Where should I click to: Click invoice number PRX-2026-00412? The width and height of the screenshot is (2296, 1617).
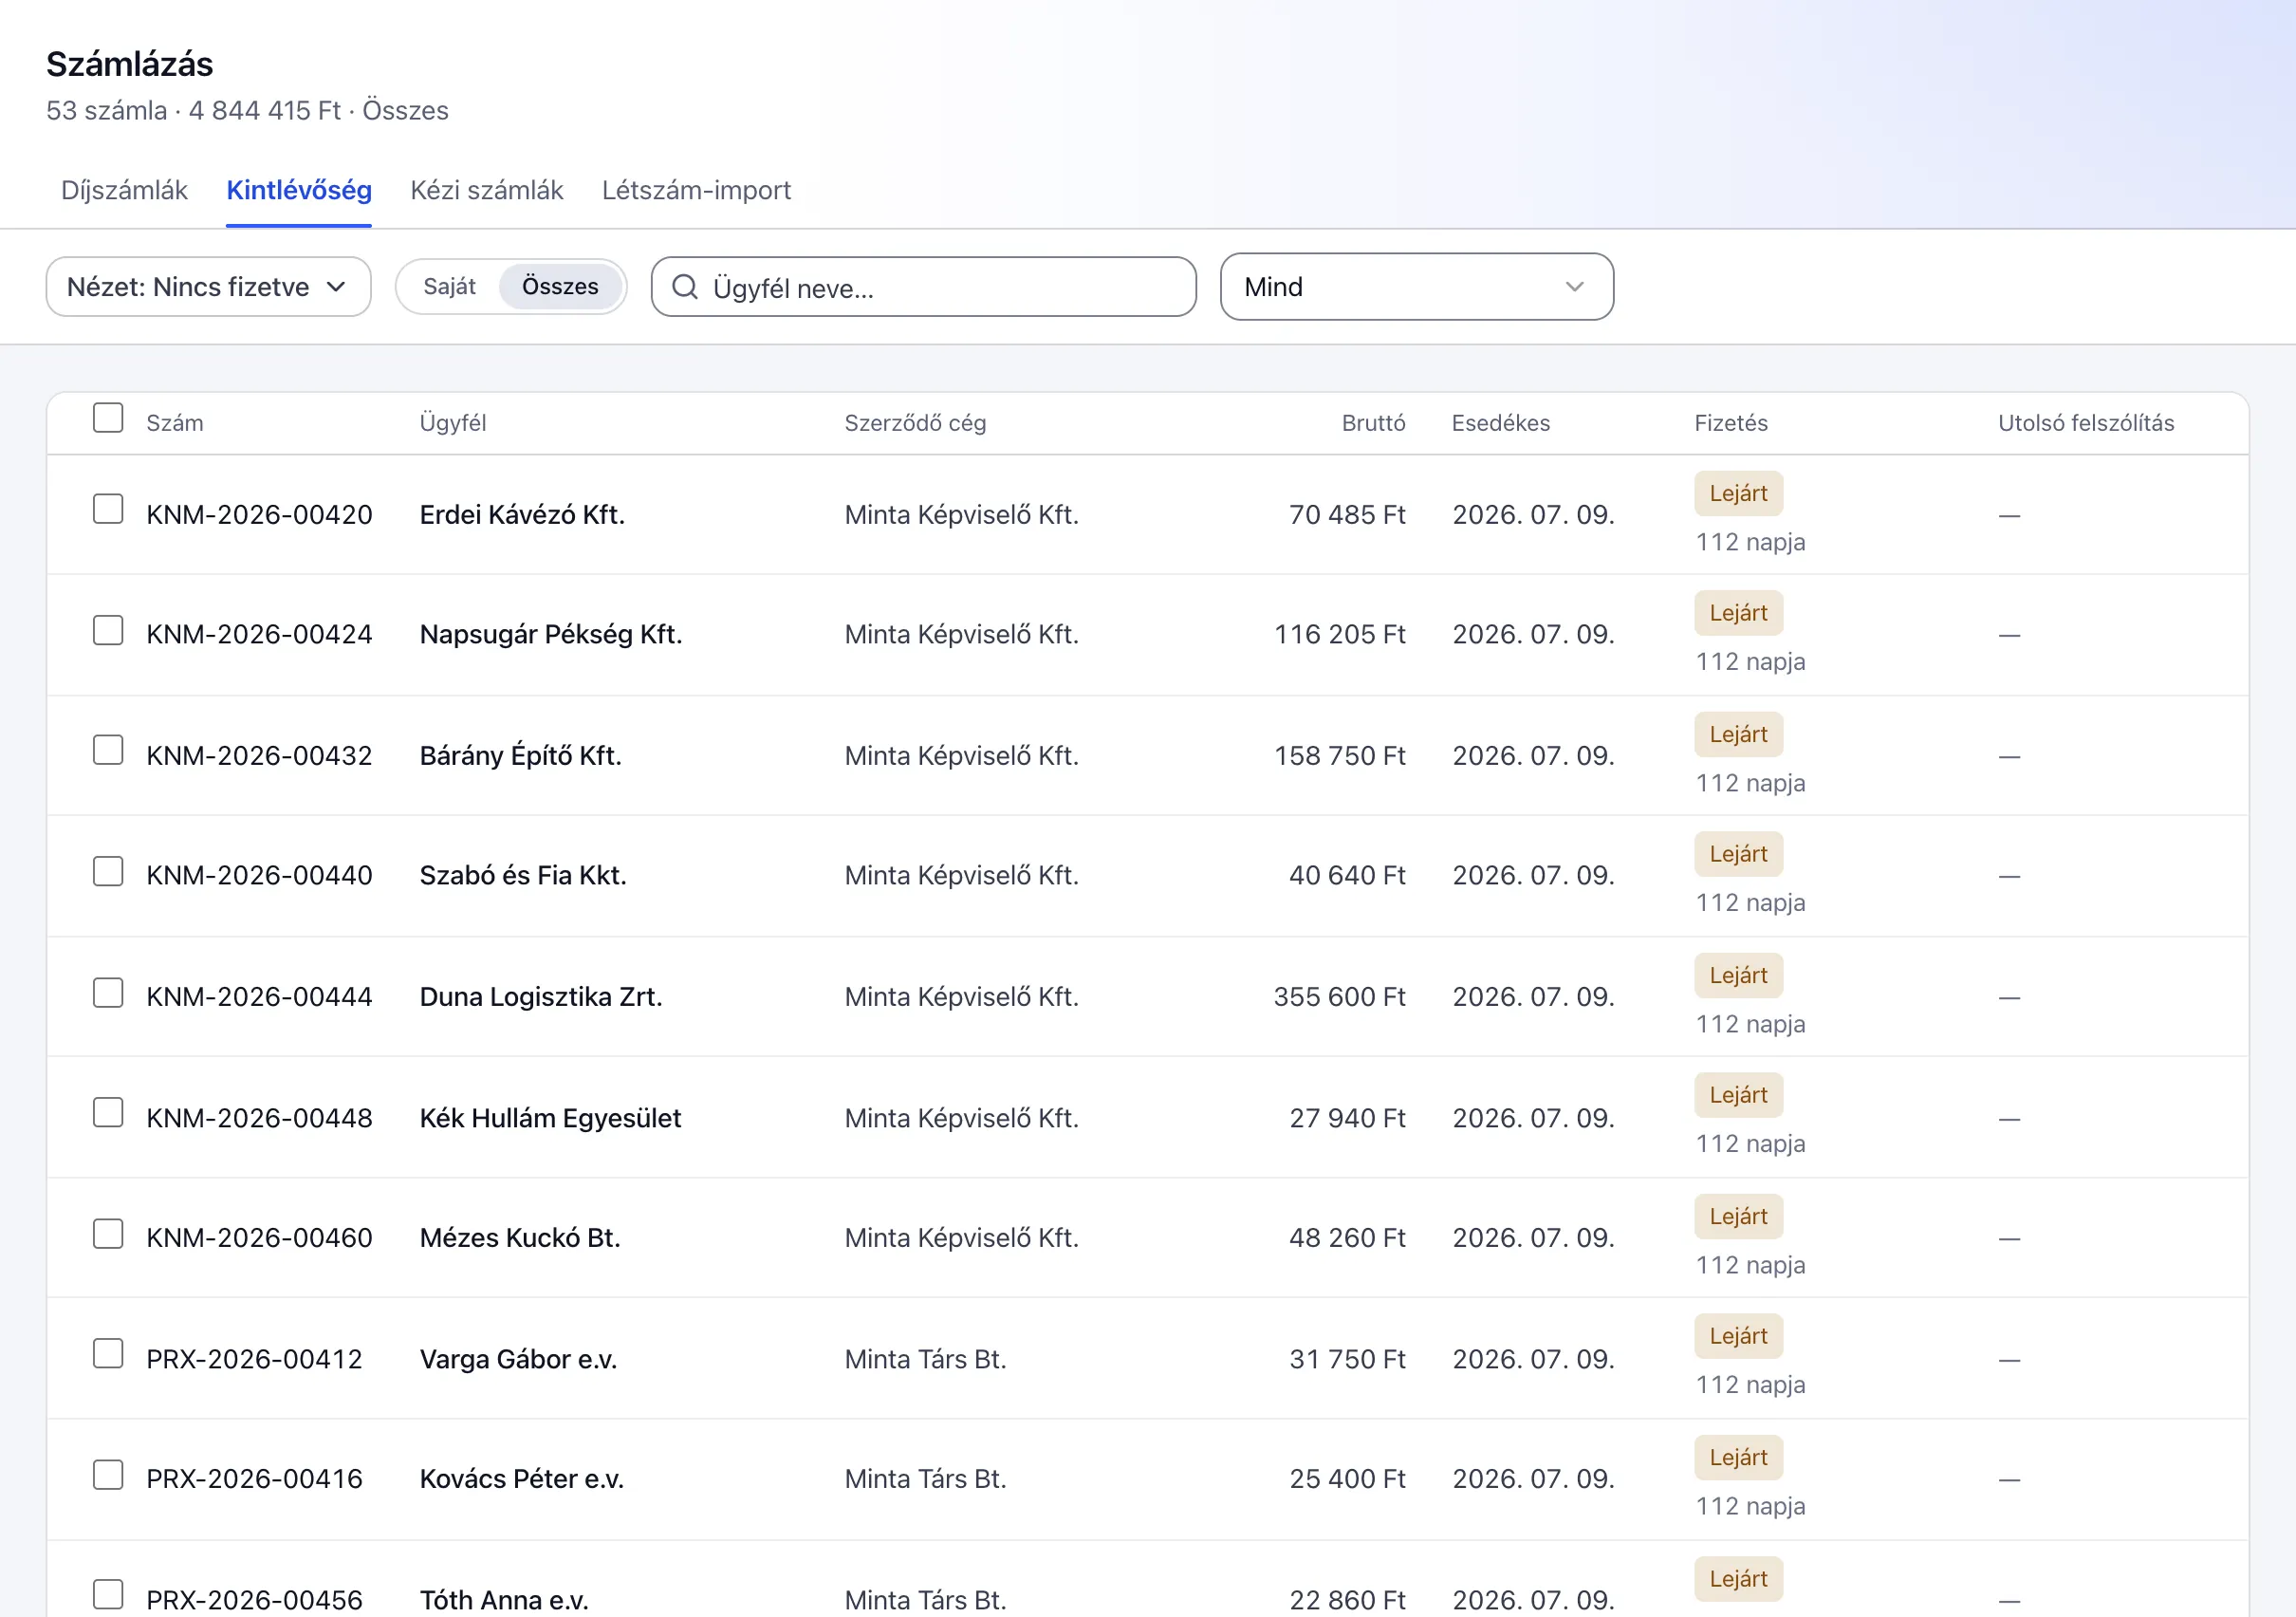click(254, 1359)
